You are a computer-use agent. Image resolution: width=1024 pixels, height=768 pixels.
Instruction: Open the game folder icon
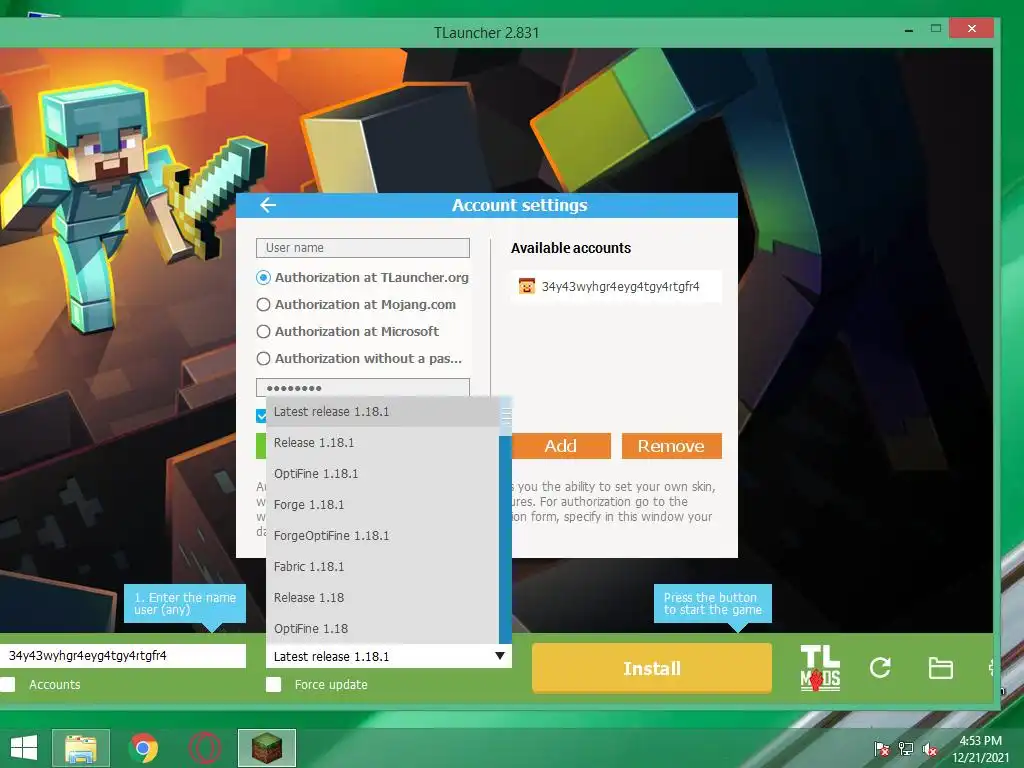940,668
